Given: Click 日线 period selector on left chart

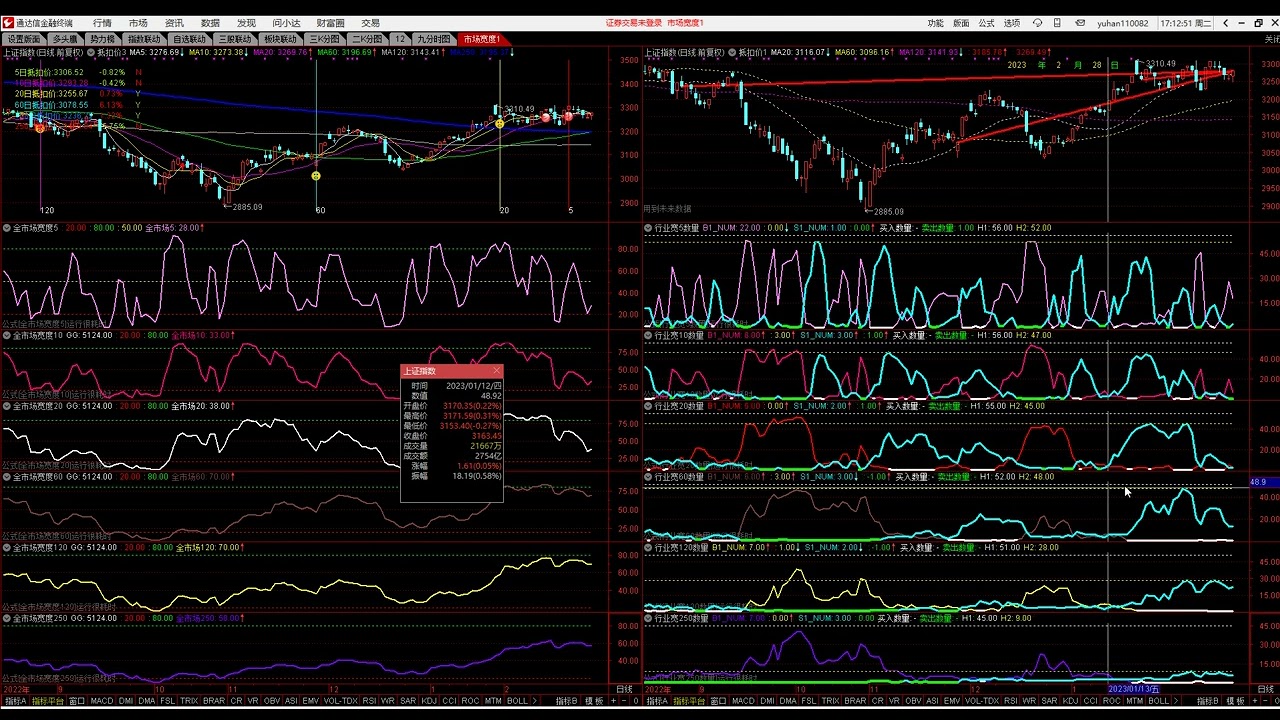Looking at the screenshot, I should tap(624, 689).
